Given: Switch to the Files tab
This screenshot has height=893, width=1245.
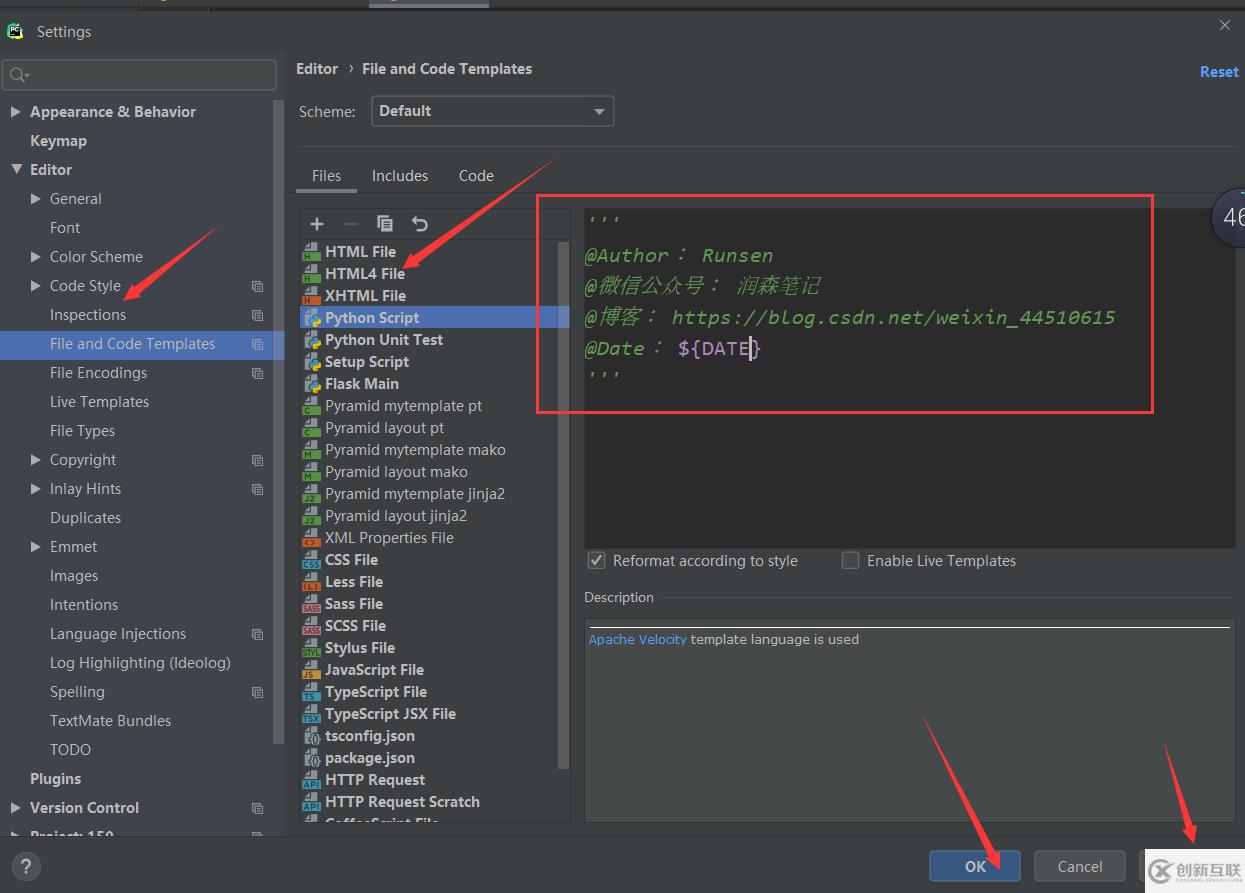Looking at the screenshot, I should (326, 176).
